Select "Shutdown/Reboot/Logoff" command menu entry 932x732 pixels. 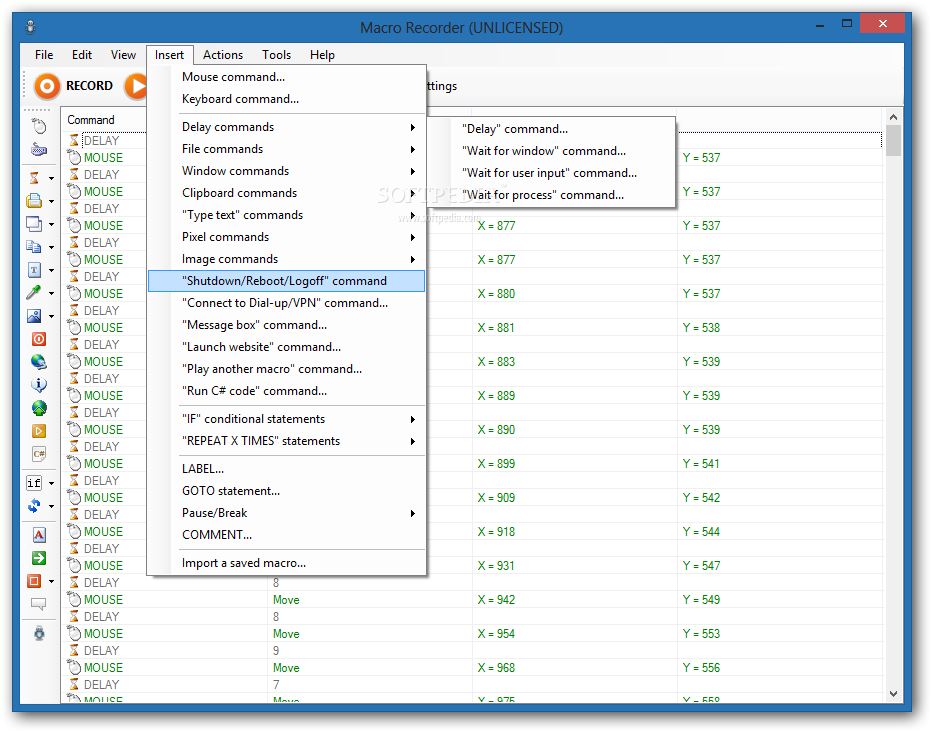286,281
